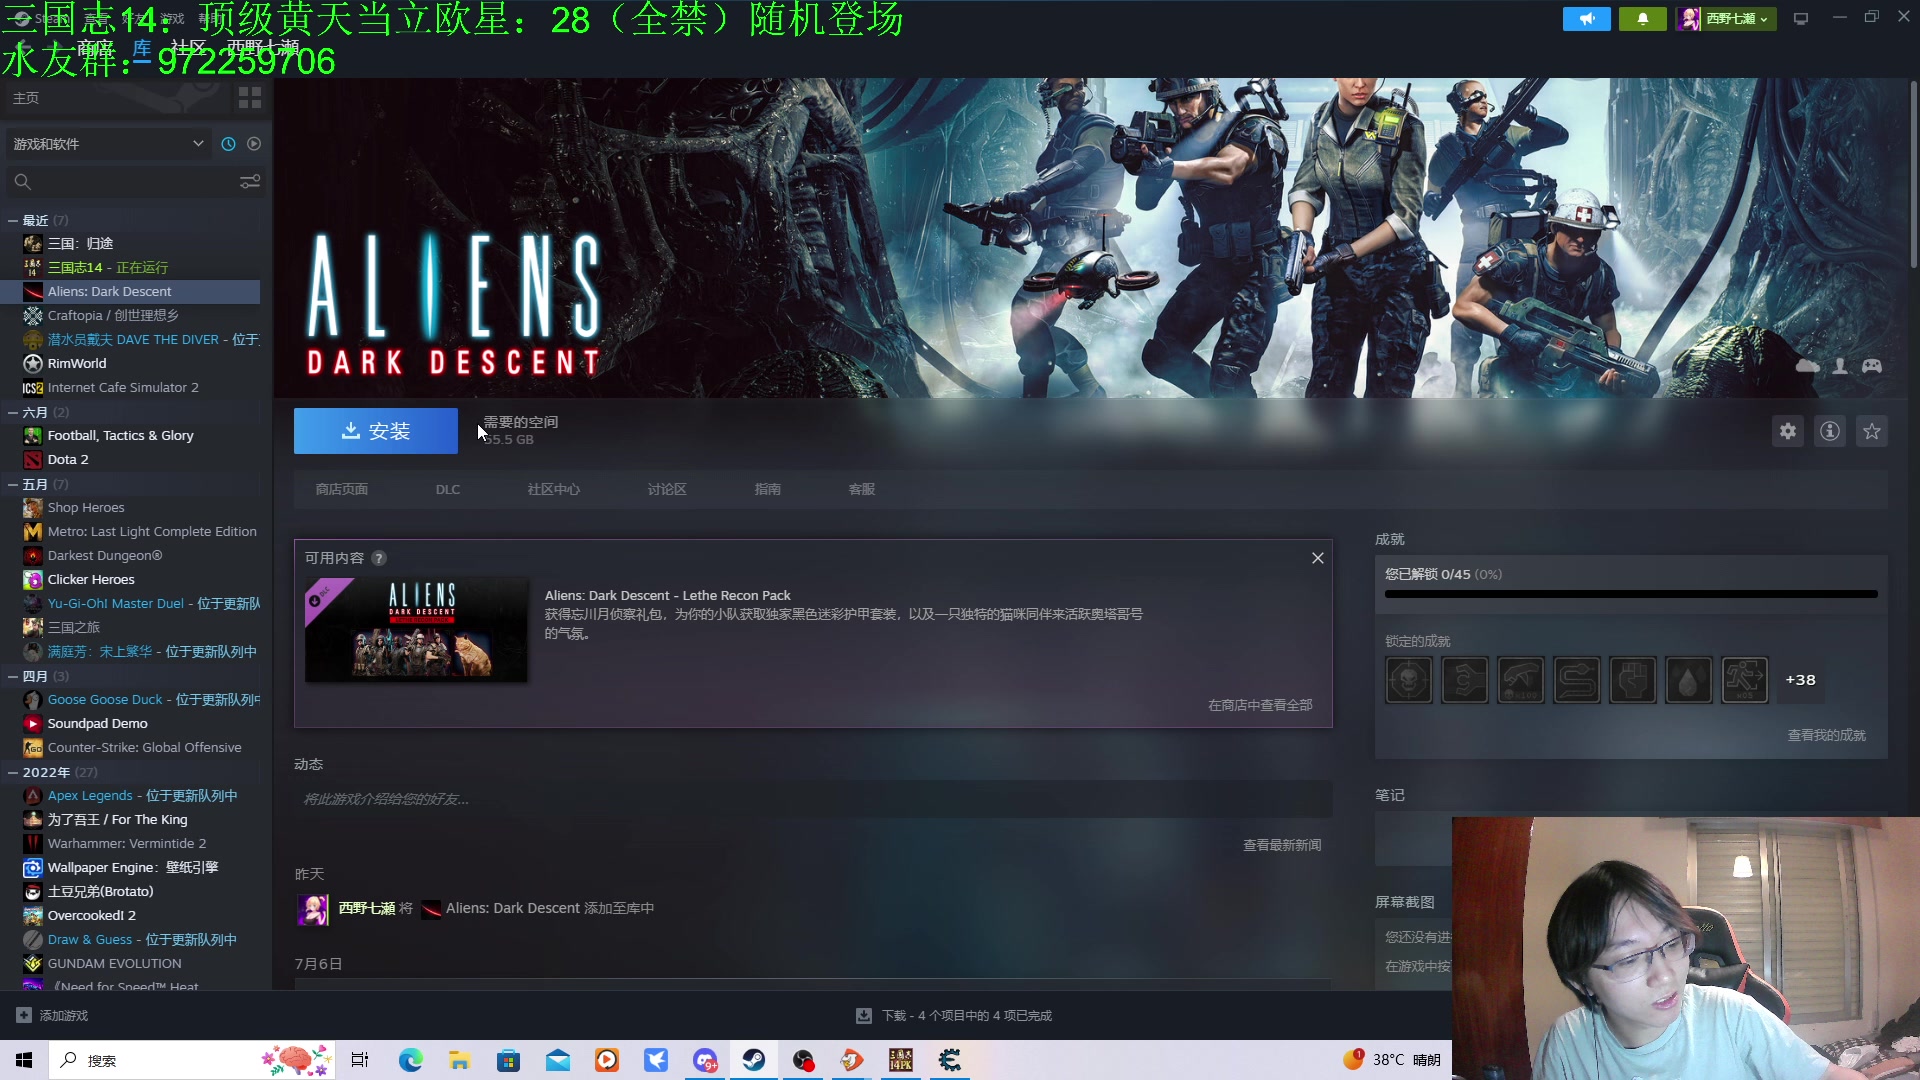
Task: Open the 讨论区 discussions tab
Action: tap(667, 489)
